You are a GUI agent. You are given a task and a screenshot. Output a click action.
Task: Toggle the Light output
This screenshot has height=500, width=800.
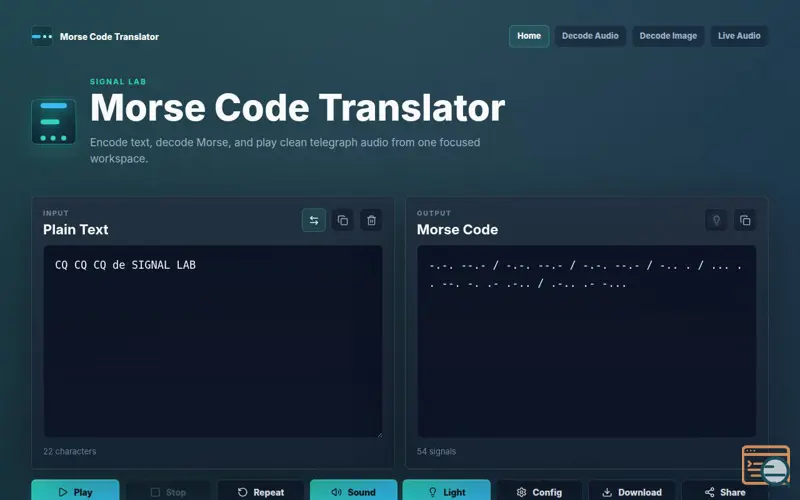coord(446,491)
